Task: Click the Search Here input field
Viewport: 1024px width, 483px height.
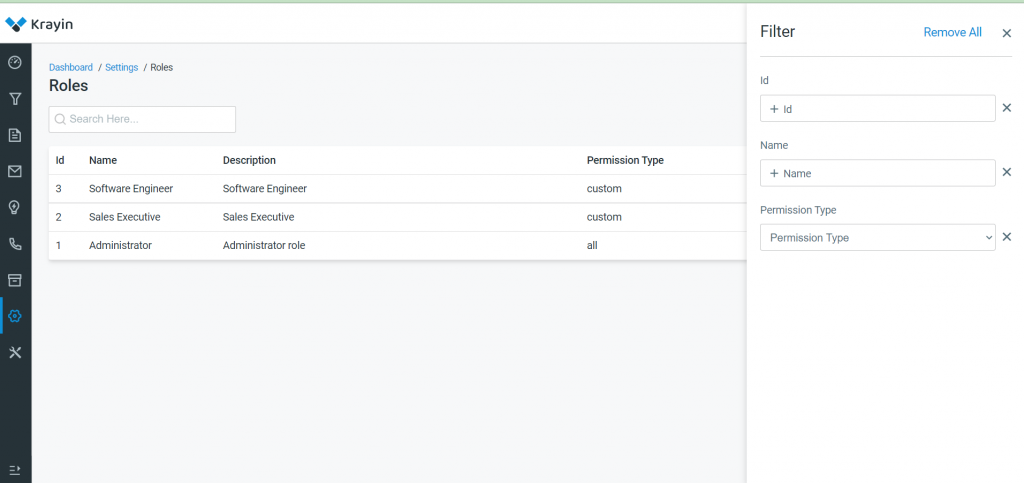Action: tap(142, 119)
